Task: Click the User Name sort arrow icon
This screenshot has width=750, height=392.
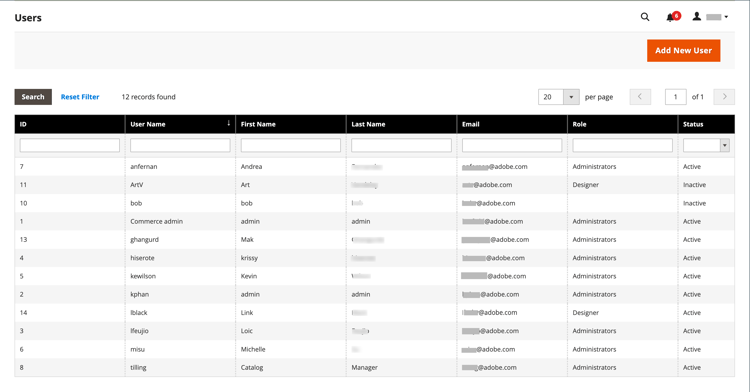Action: [x=229, y=123]
